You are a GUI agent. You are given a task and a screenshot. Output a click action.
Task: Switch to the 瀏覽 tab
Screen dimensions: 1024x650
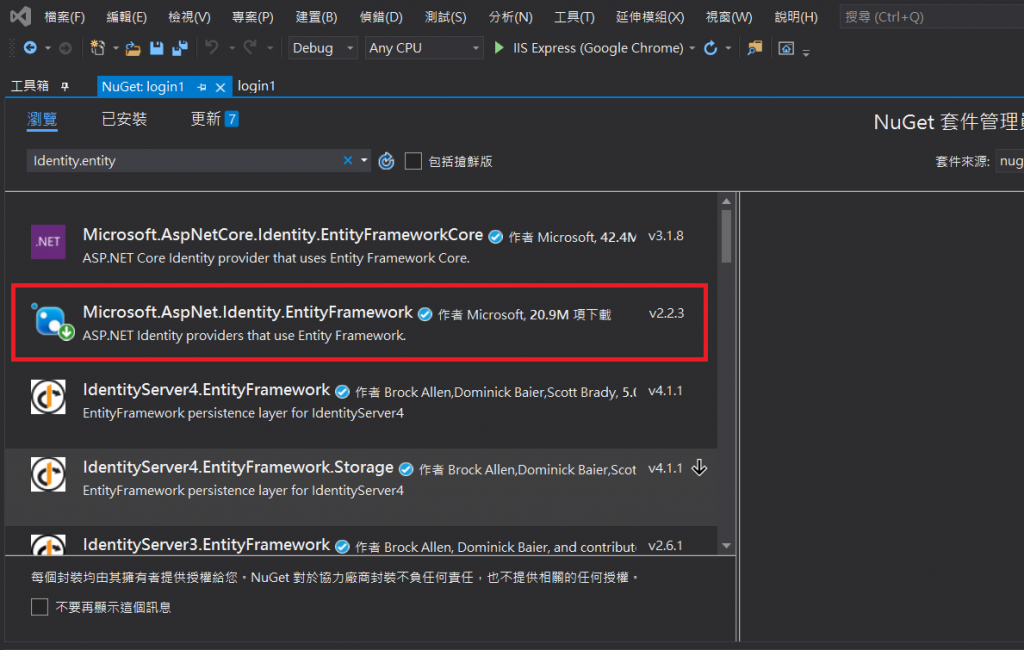pos(42,120)
